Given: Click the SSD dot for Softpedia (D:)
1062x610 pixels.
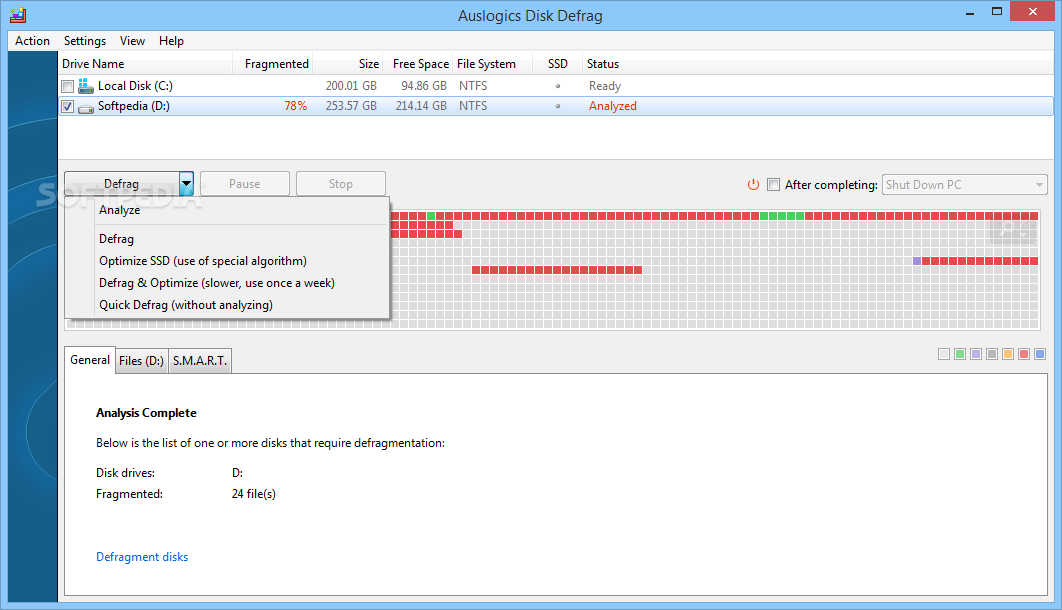Looking at the screenshot, I should (x=558, y=106).
